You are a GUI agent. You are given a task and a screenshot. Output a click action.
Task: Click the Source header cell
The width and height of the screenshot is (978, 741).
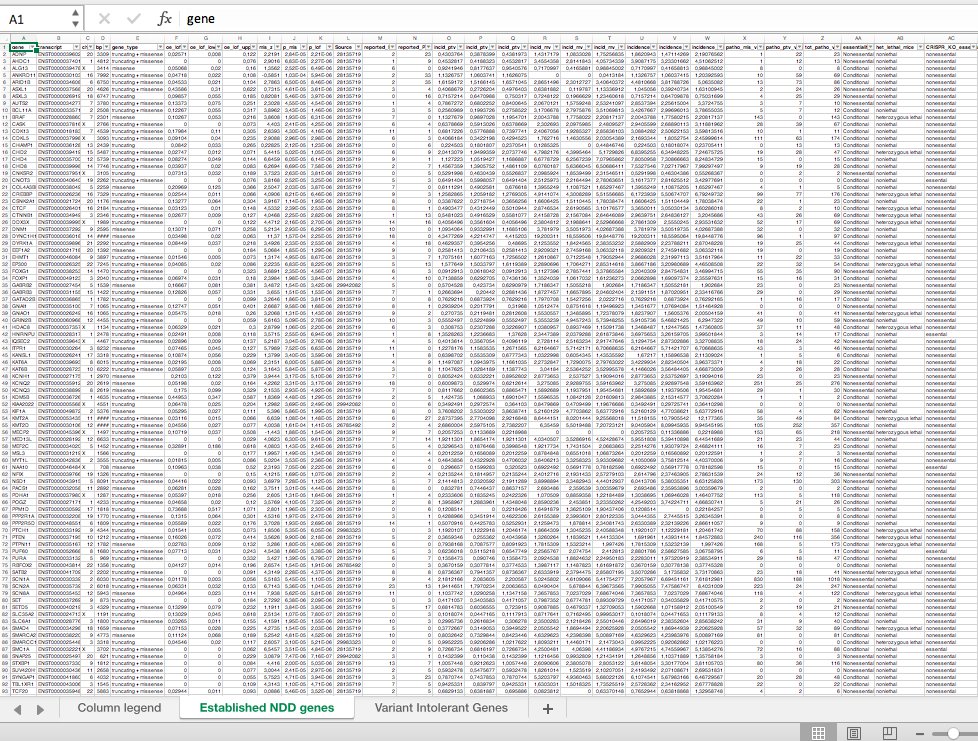(x=348, y=47)
